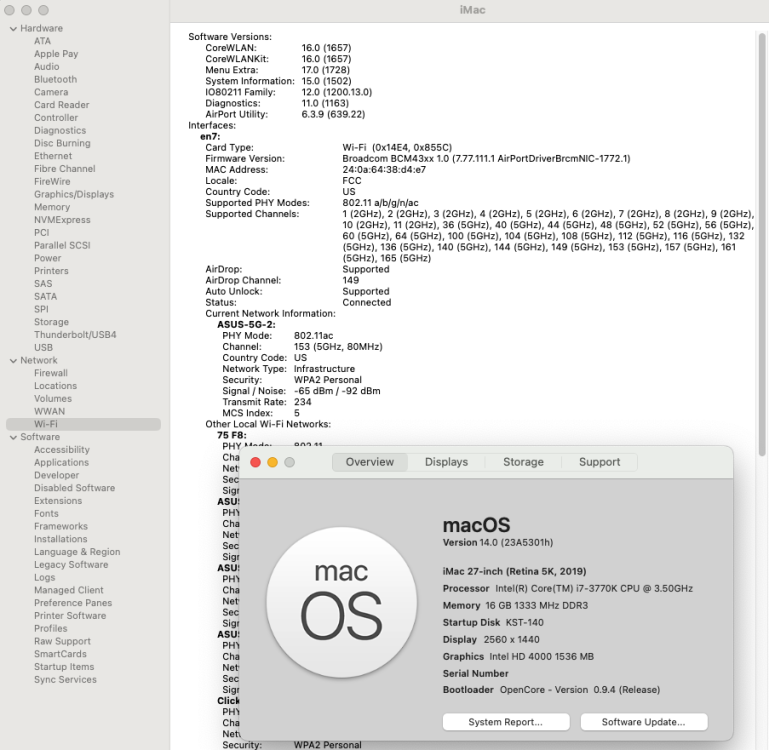Viewport: 769px width, 750px height.
Task: Select Logs under Software
Action: pos(45,577)
